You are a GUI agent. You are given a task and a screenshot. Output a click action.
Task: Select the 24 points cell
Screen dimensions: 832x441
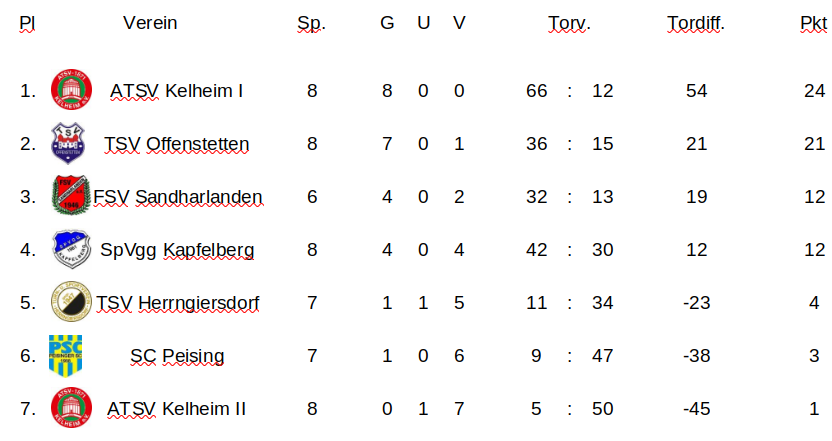click(814, 91)
